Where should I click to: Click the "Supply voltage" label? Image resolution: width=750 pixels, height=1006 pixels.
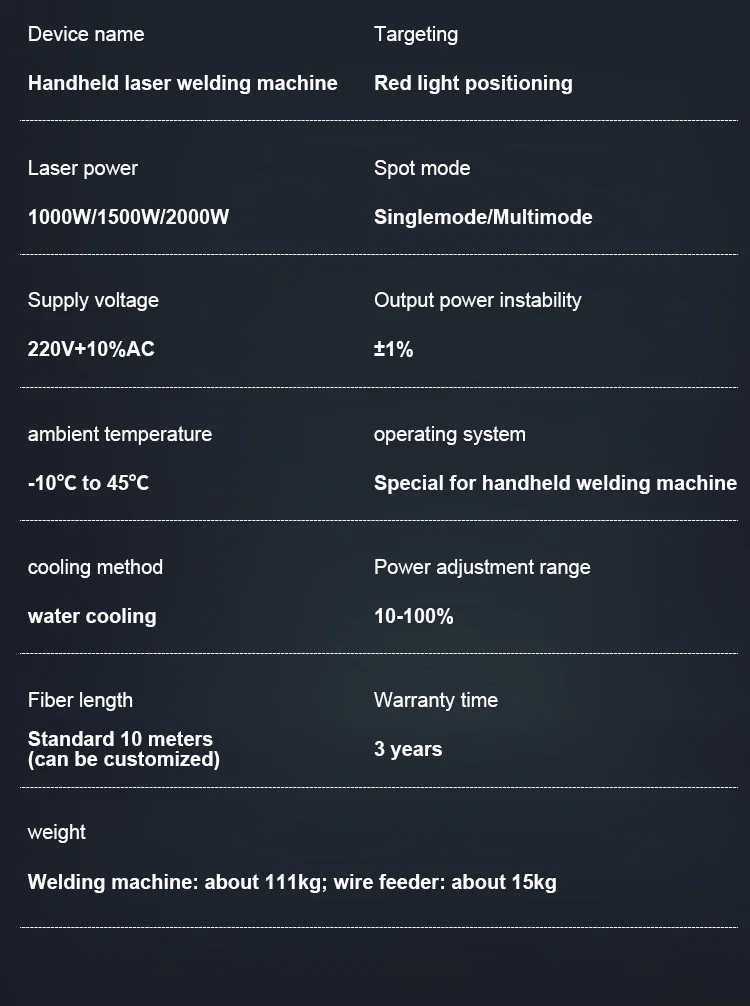tap(93, 300)
